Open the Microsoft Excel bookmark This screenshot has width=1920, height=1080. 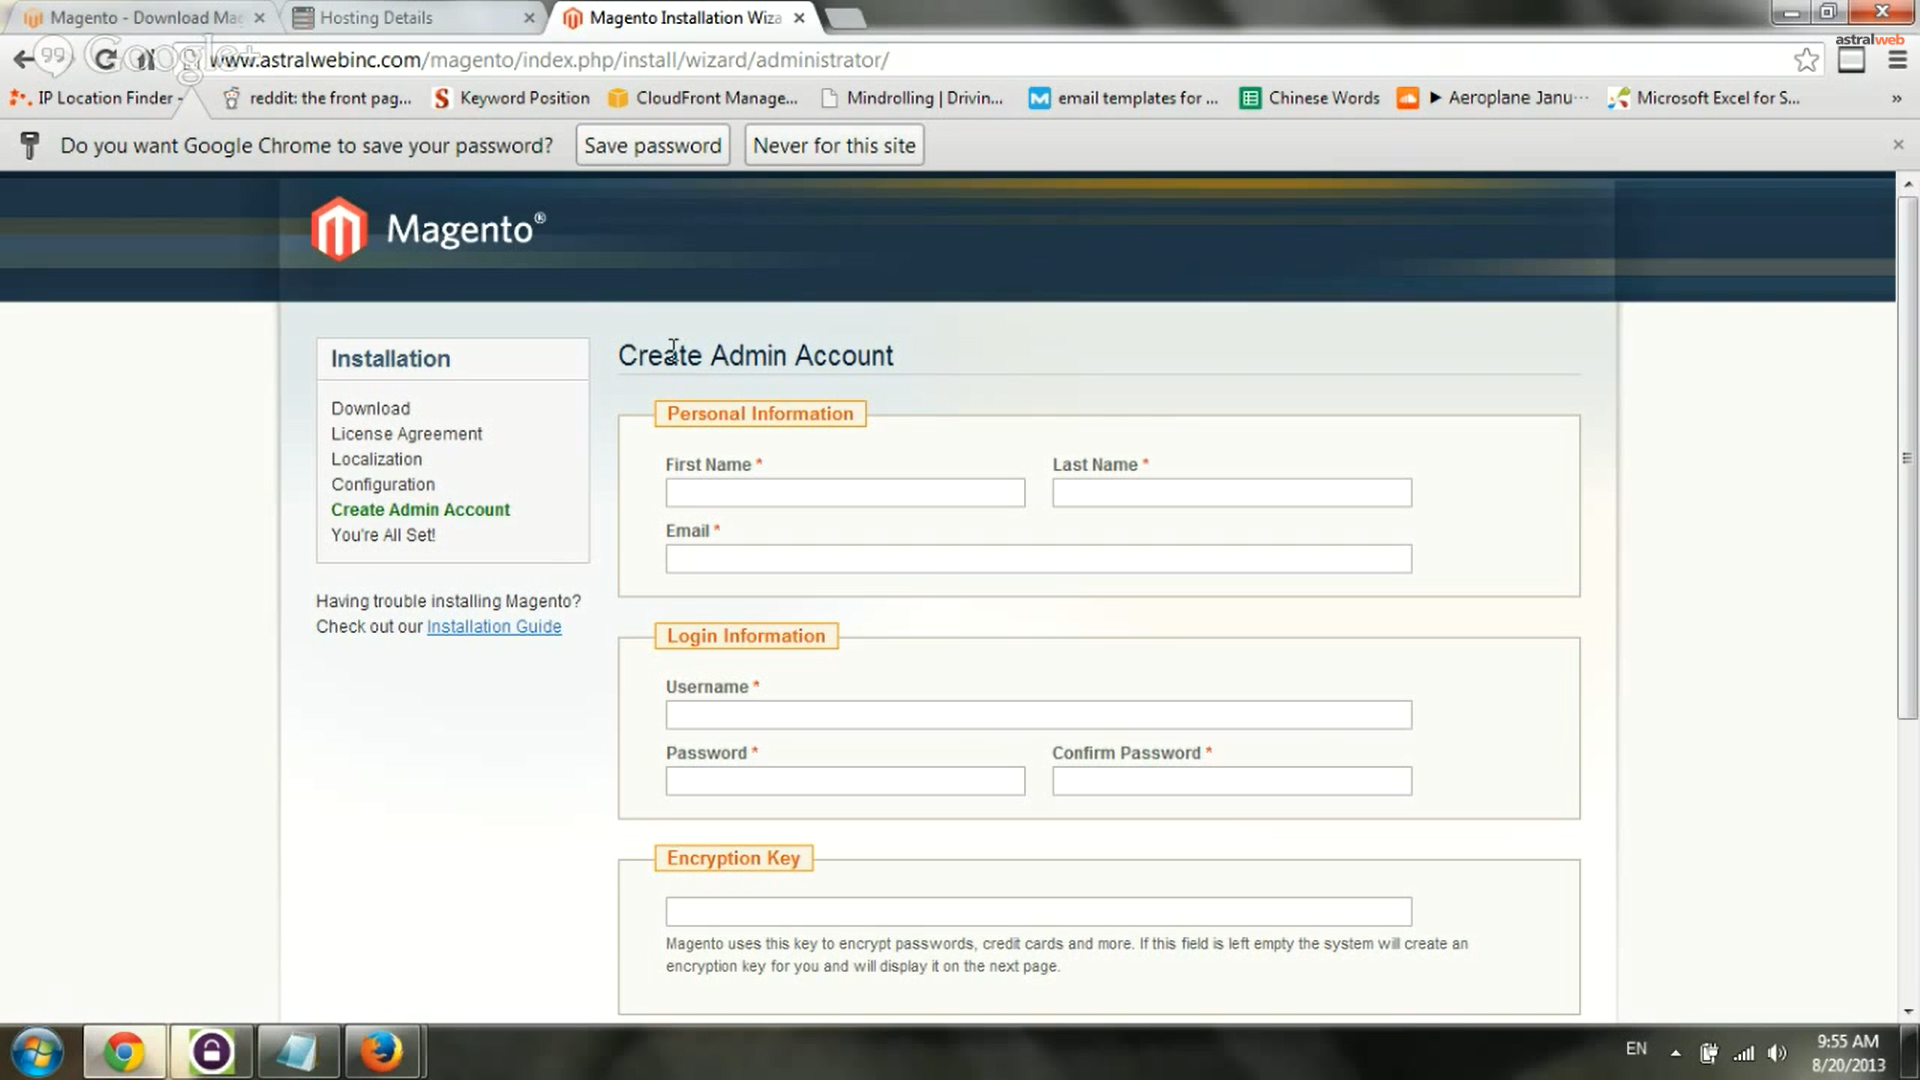click(x=1703, y=98)
